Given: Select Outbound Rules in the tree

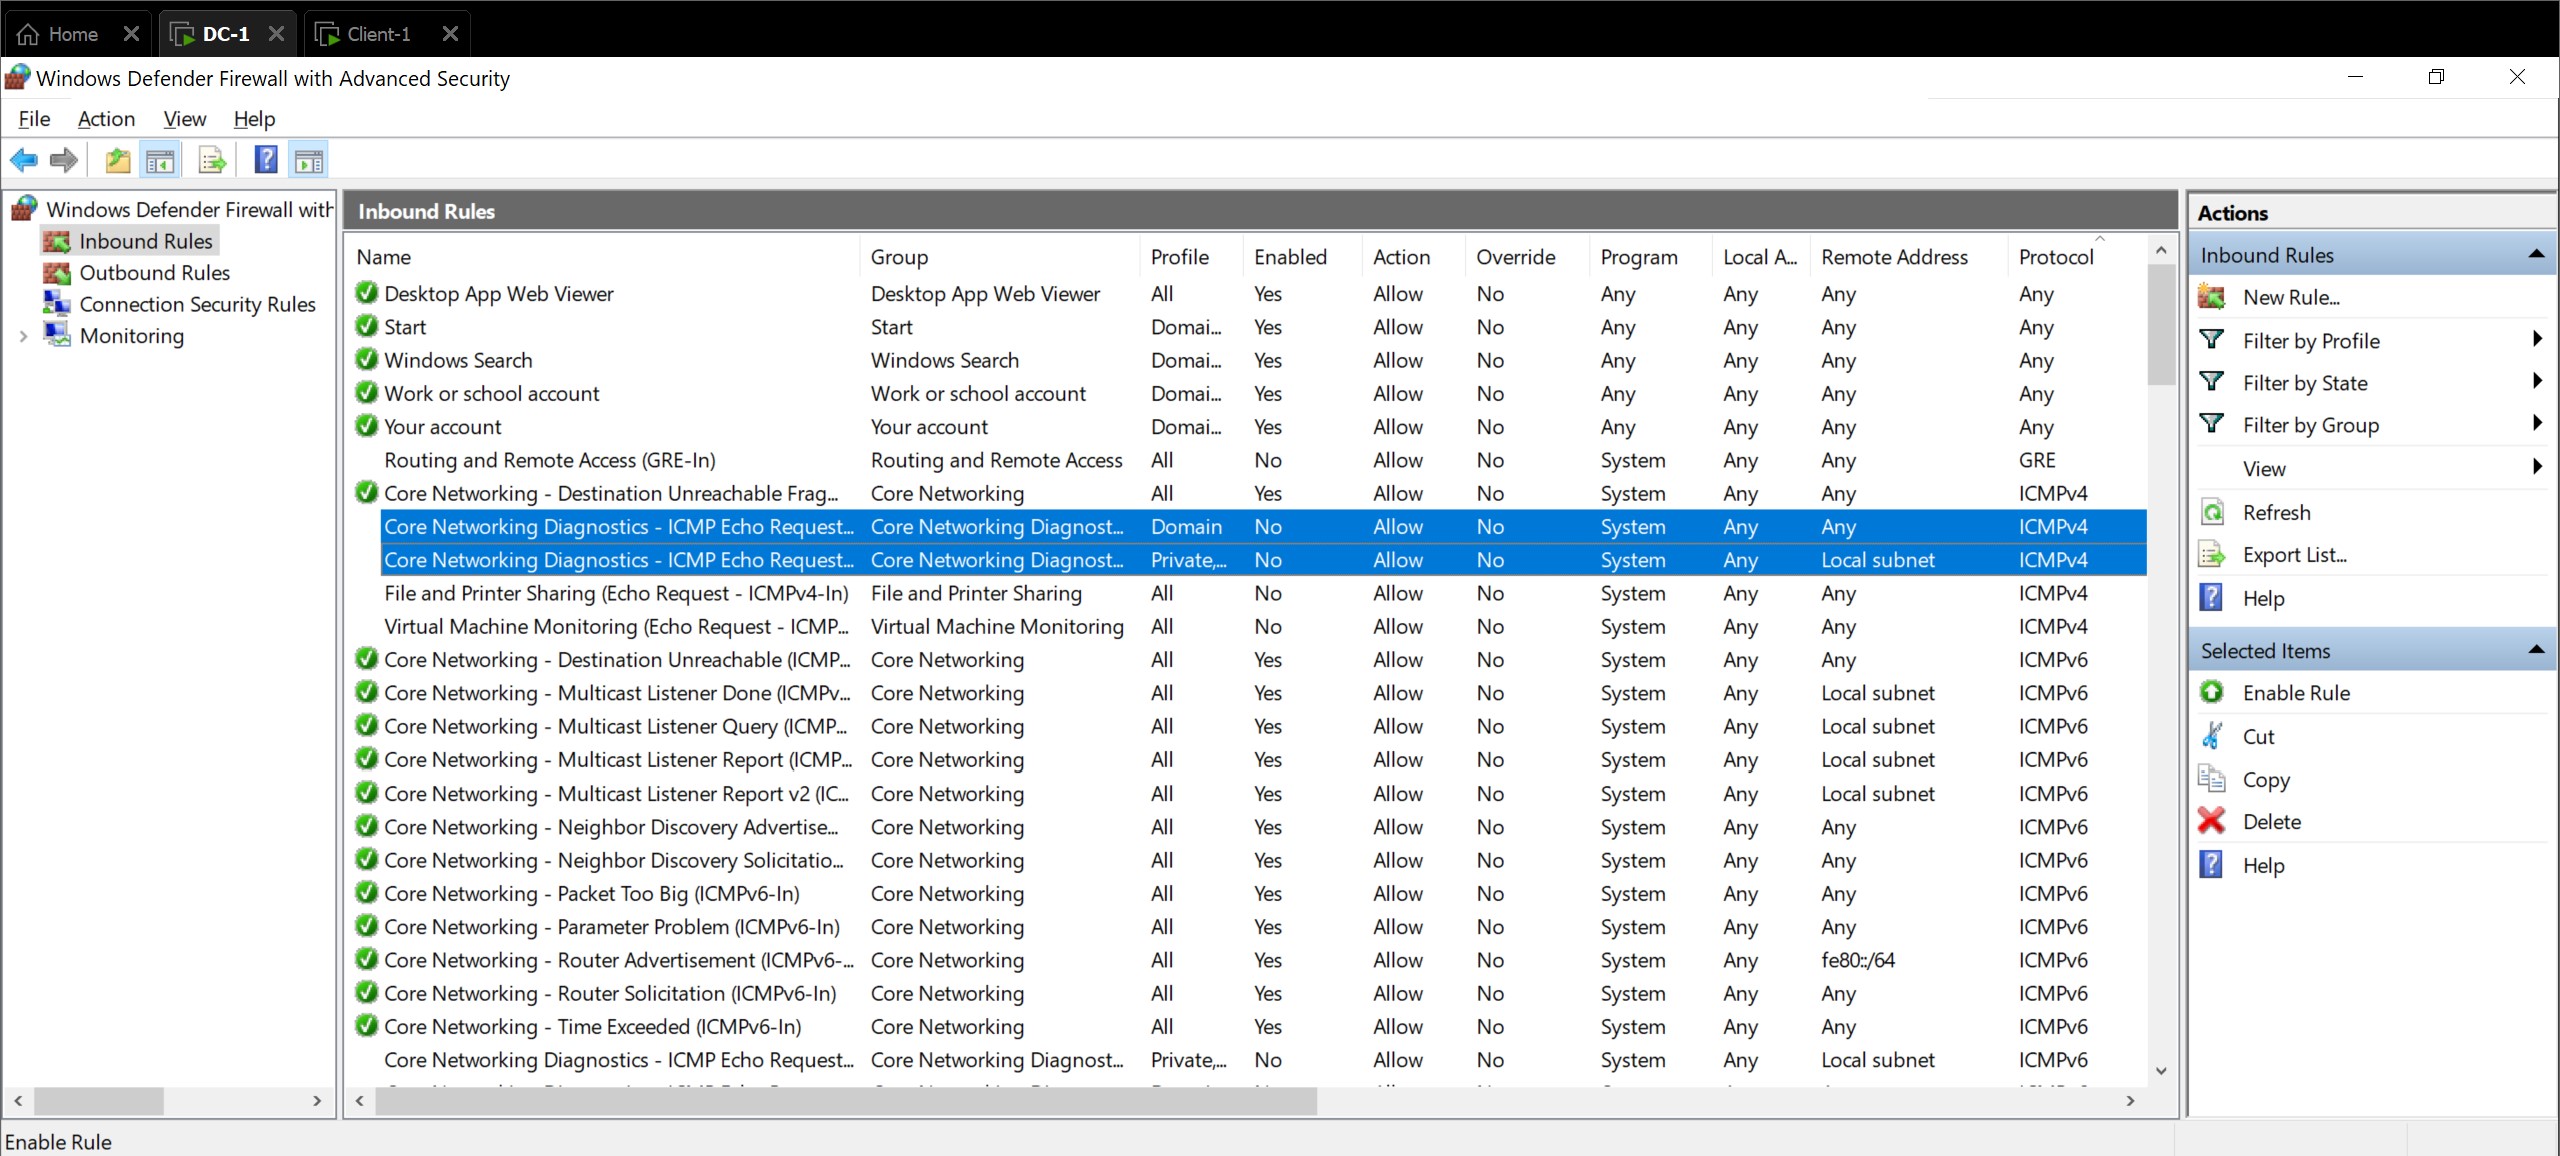Looking at the screenshot, I should pyautogui.click(x=154, y=273).
